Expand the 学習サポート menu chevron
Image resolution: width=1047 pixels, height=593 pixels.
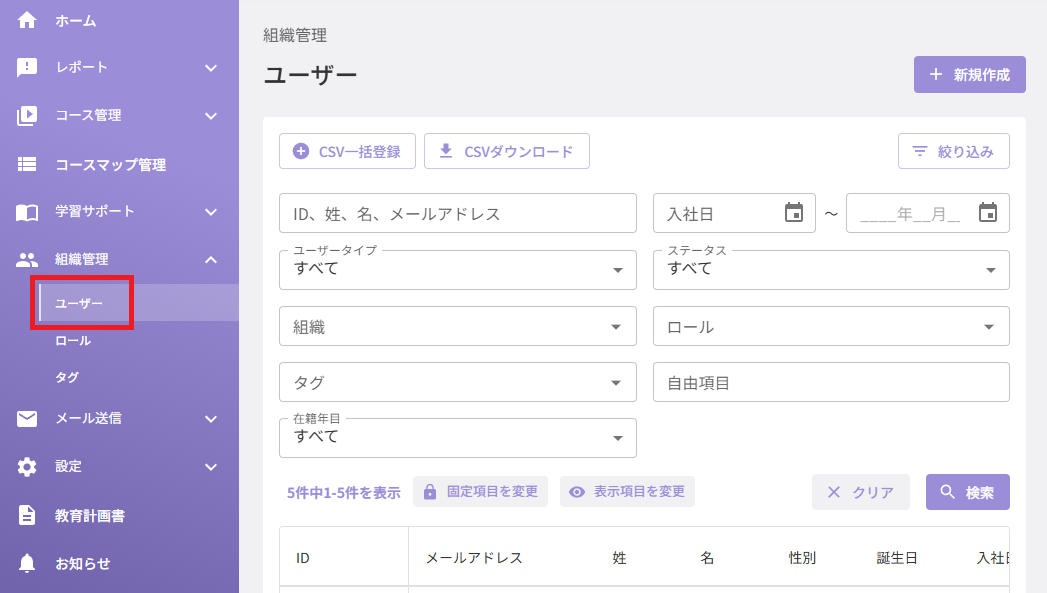[x=211, y=212]
